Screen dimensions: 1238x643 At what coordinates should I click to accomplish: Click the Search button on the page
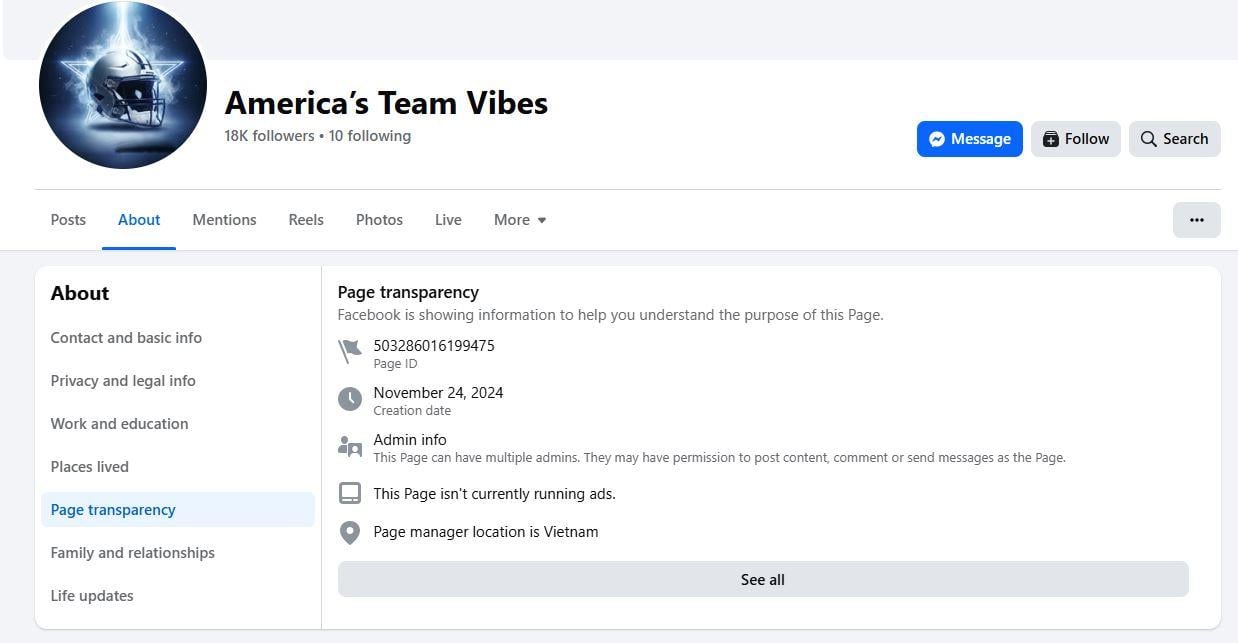point(1174,139)
